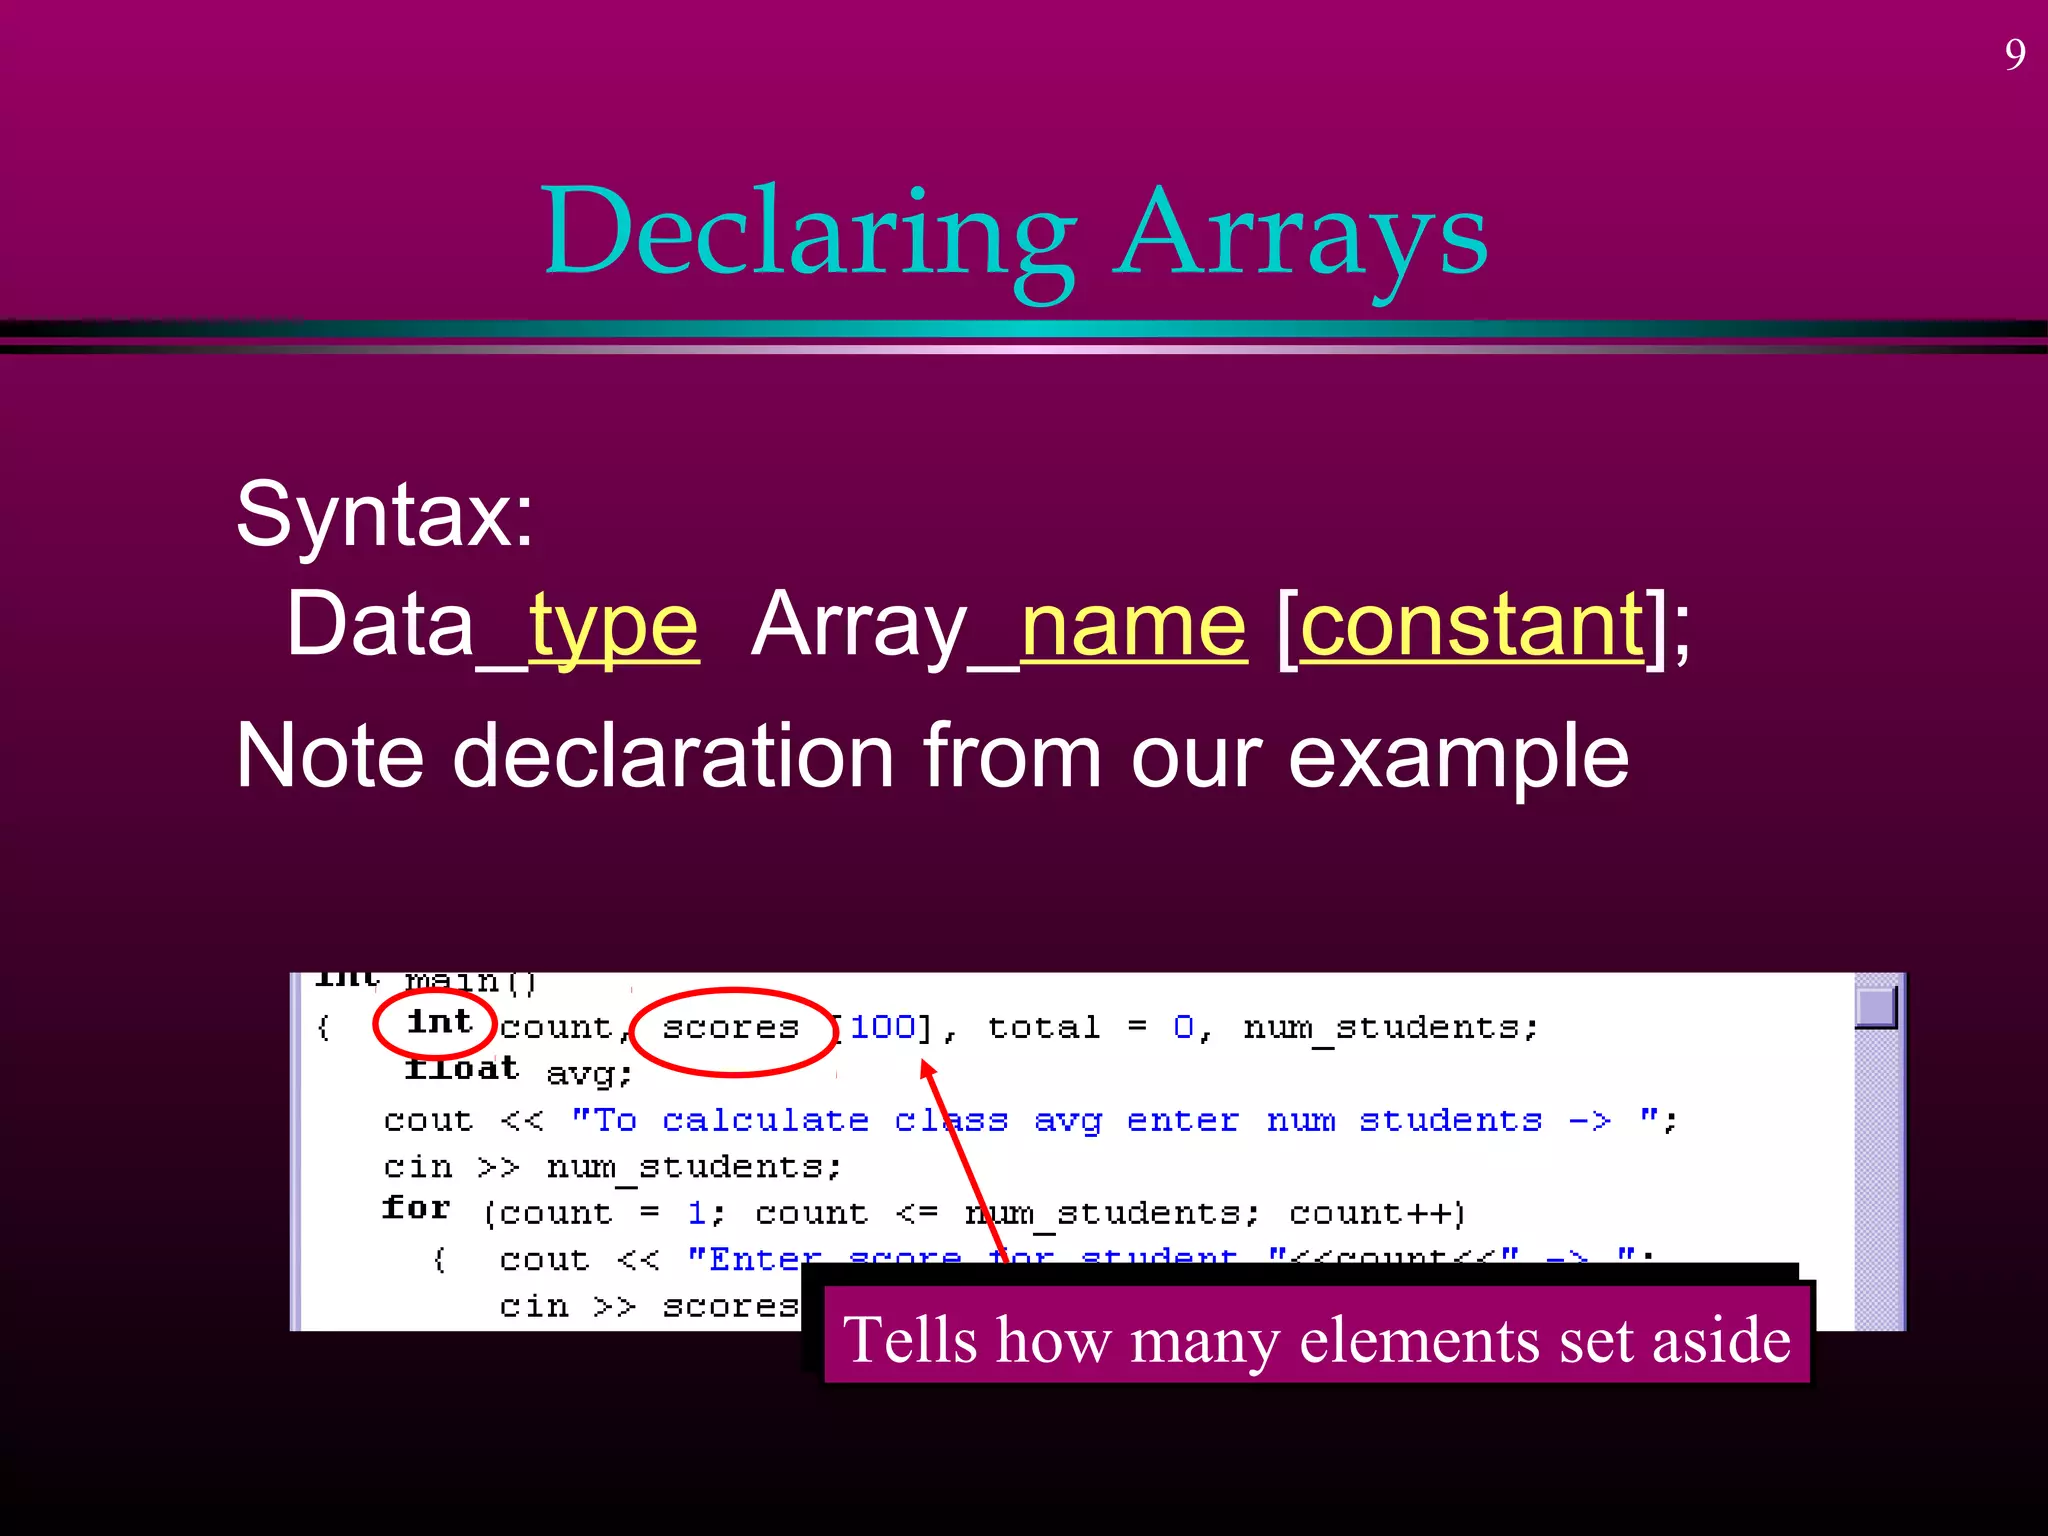Click 'count++)' in the for loop
Image resolution: width=2048 pixels, height=1536 pixels.
1378,1213
